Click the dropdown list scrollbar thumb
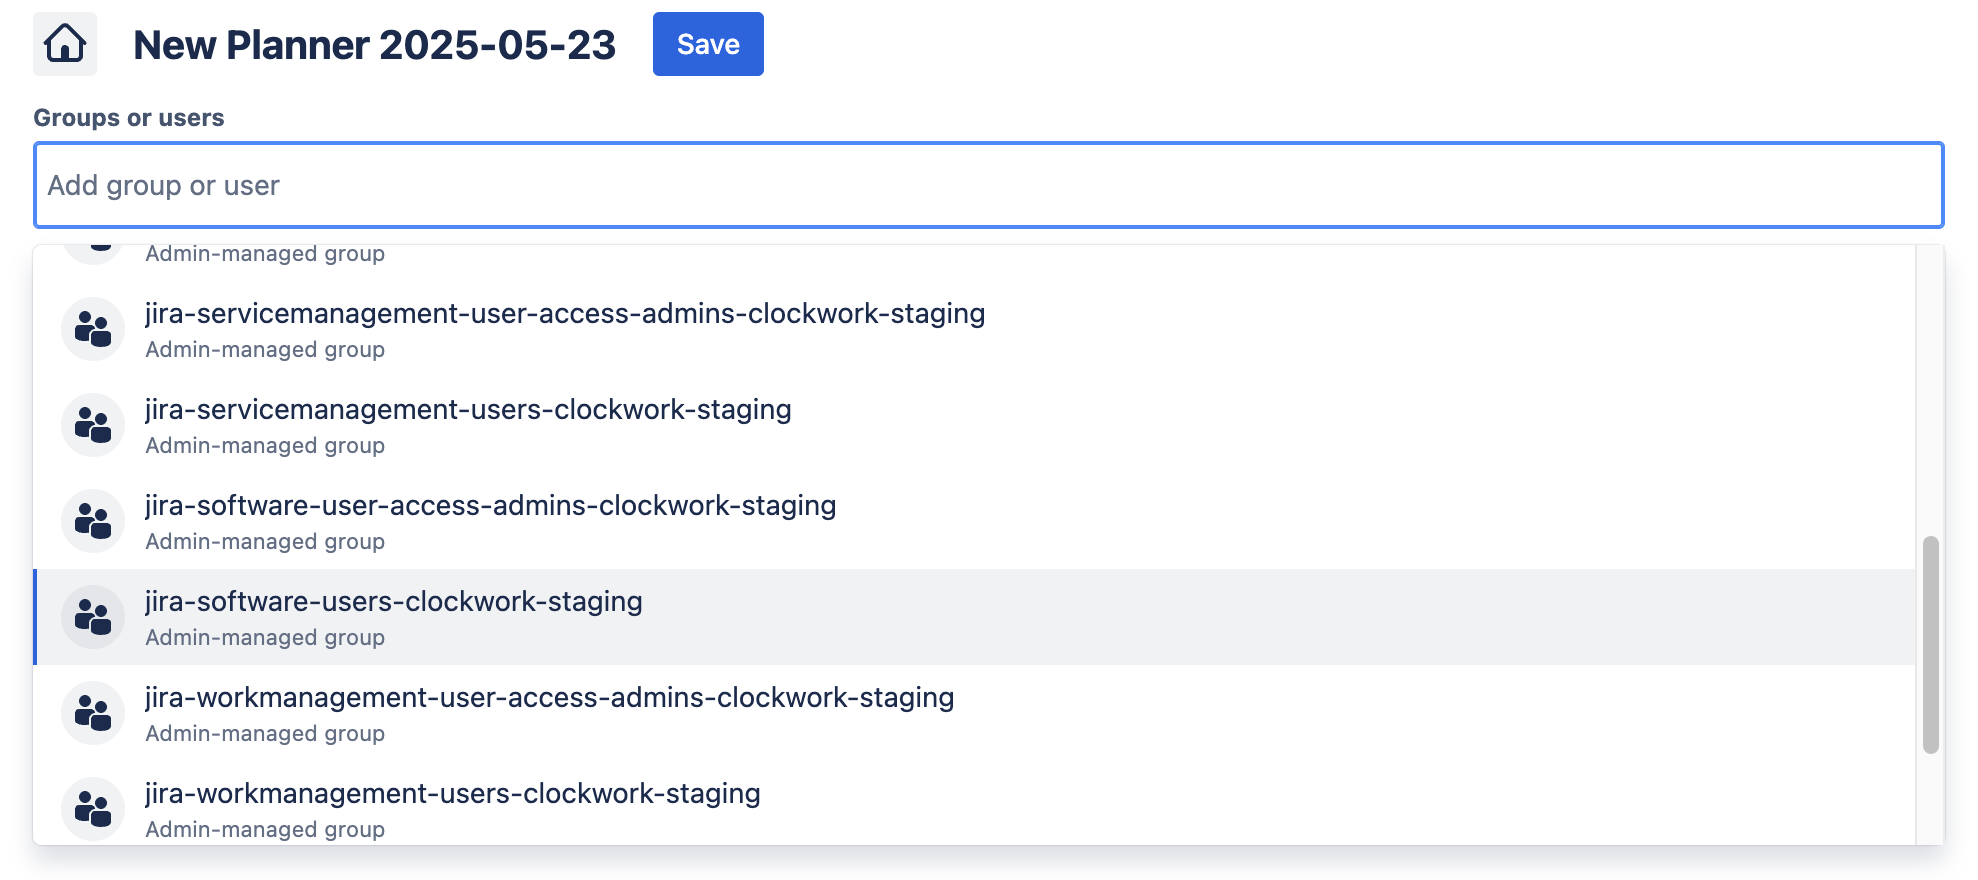Viewport: 1978px width, 880px height. point(1930,645)
